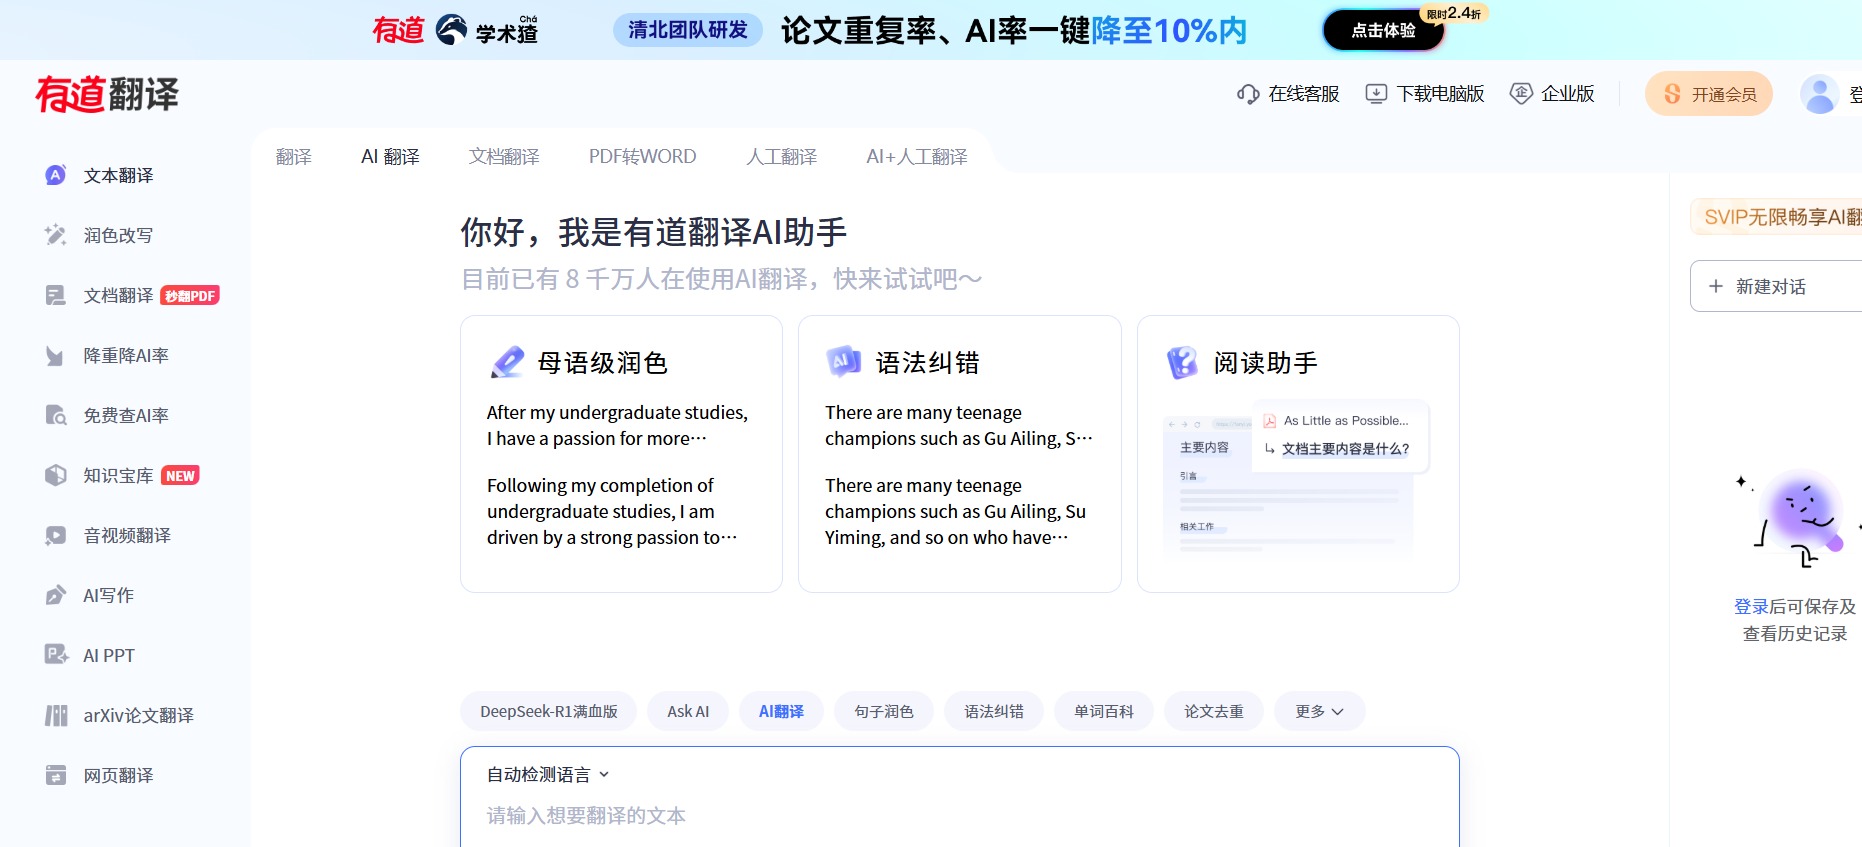Open the AI+人工翻译 tab
The width and height of the screenshot is (1862, 847).
(917, 157)
